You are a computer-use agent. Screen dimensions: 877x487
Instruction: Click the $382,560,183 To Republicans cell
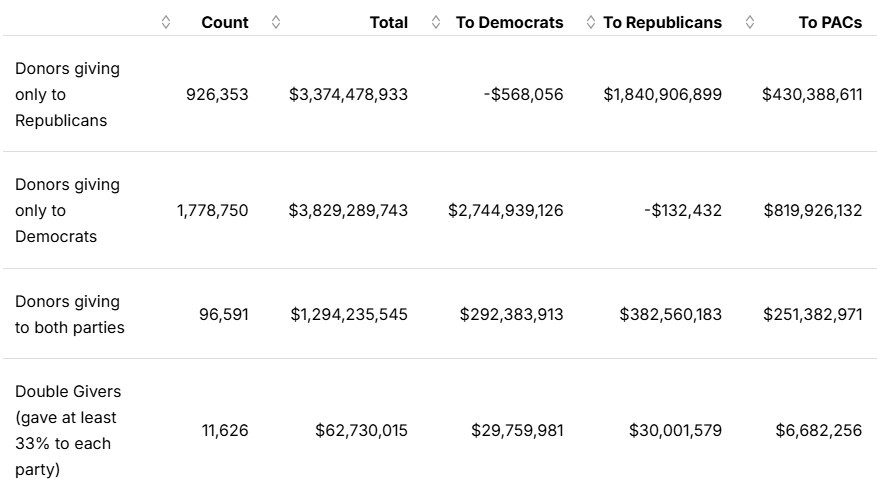pyautogui.click(x=670, y=314)
